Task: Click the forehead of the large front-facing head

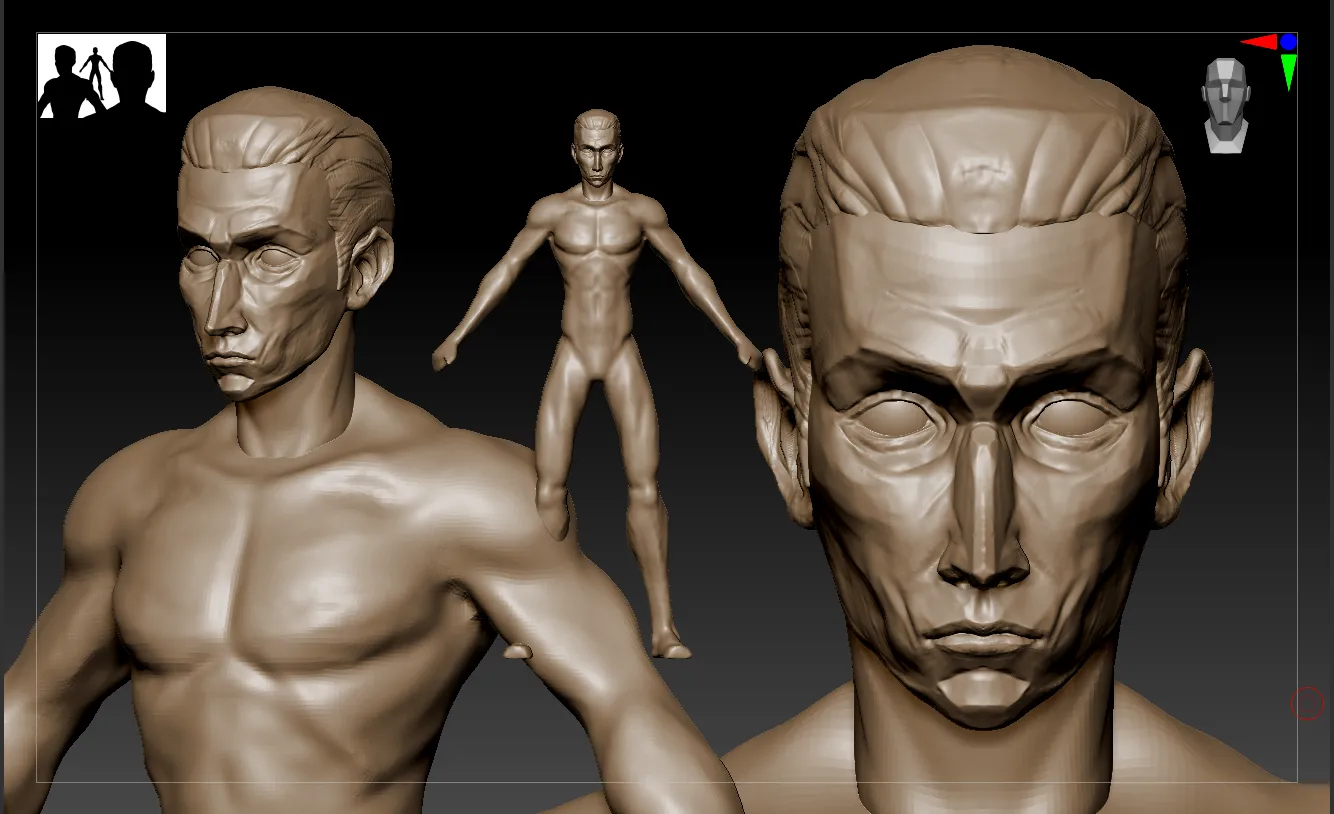Action: tap(985, 280)
